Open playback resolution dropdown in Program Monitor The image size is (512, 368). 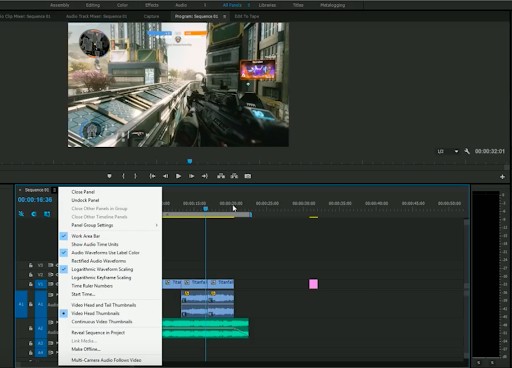[x=448, y=151]
